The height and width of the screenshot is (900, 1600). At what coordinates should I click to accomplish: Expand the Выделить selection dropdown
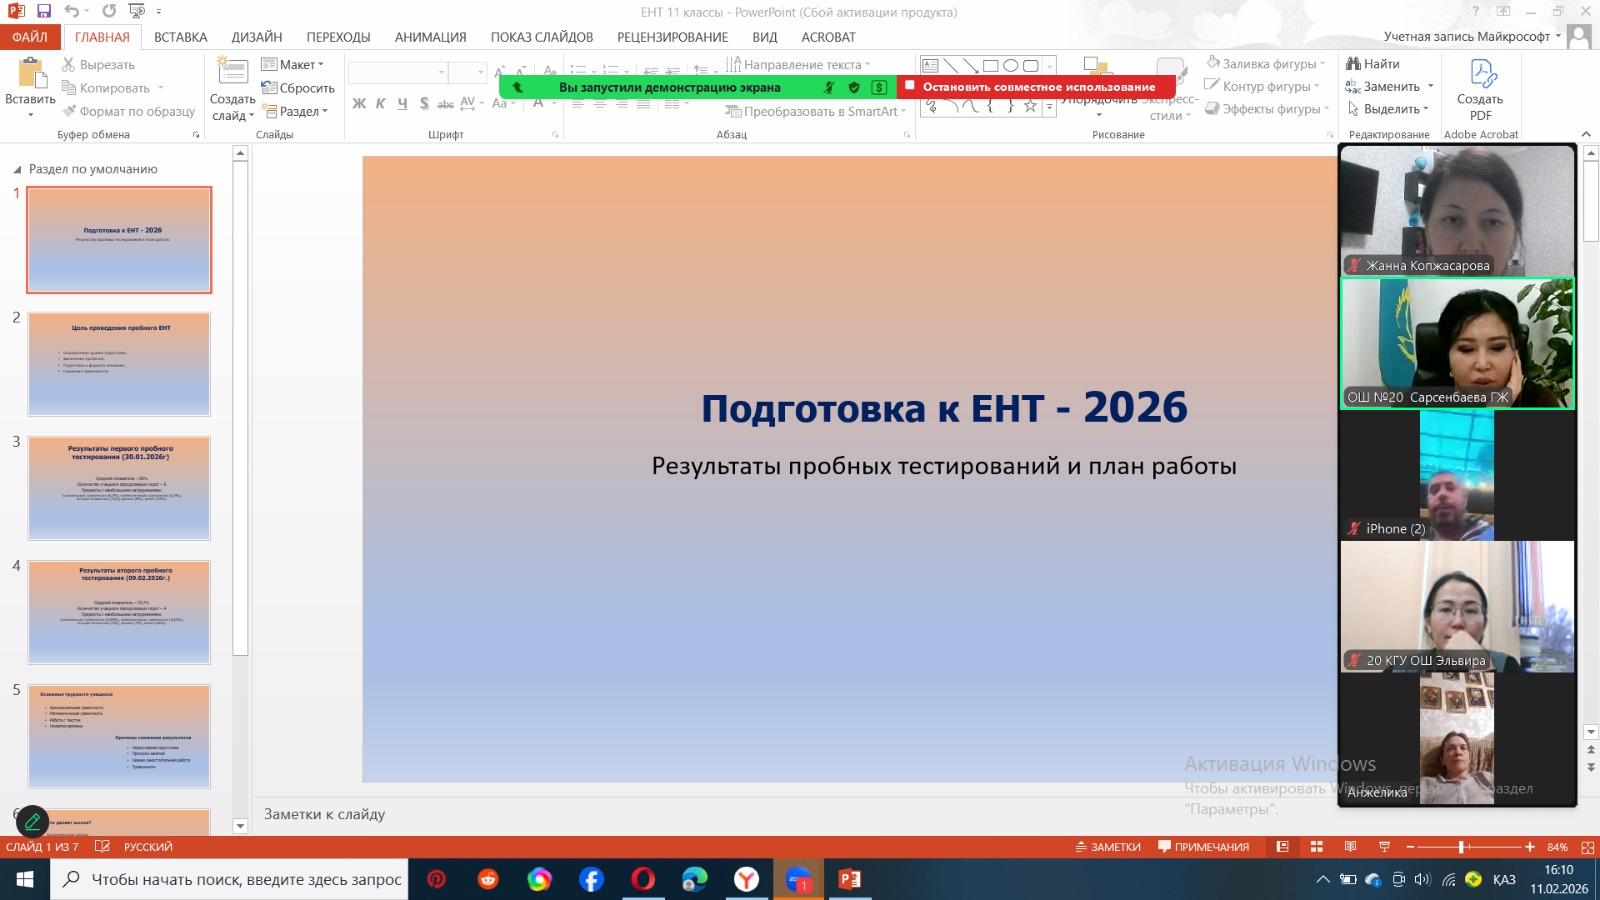[1390, 109]
